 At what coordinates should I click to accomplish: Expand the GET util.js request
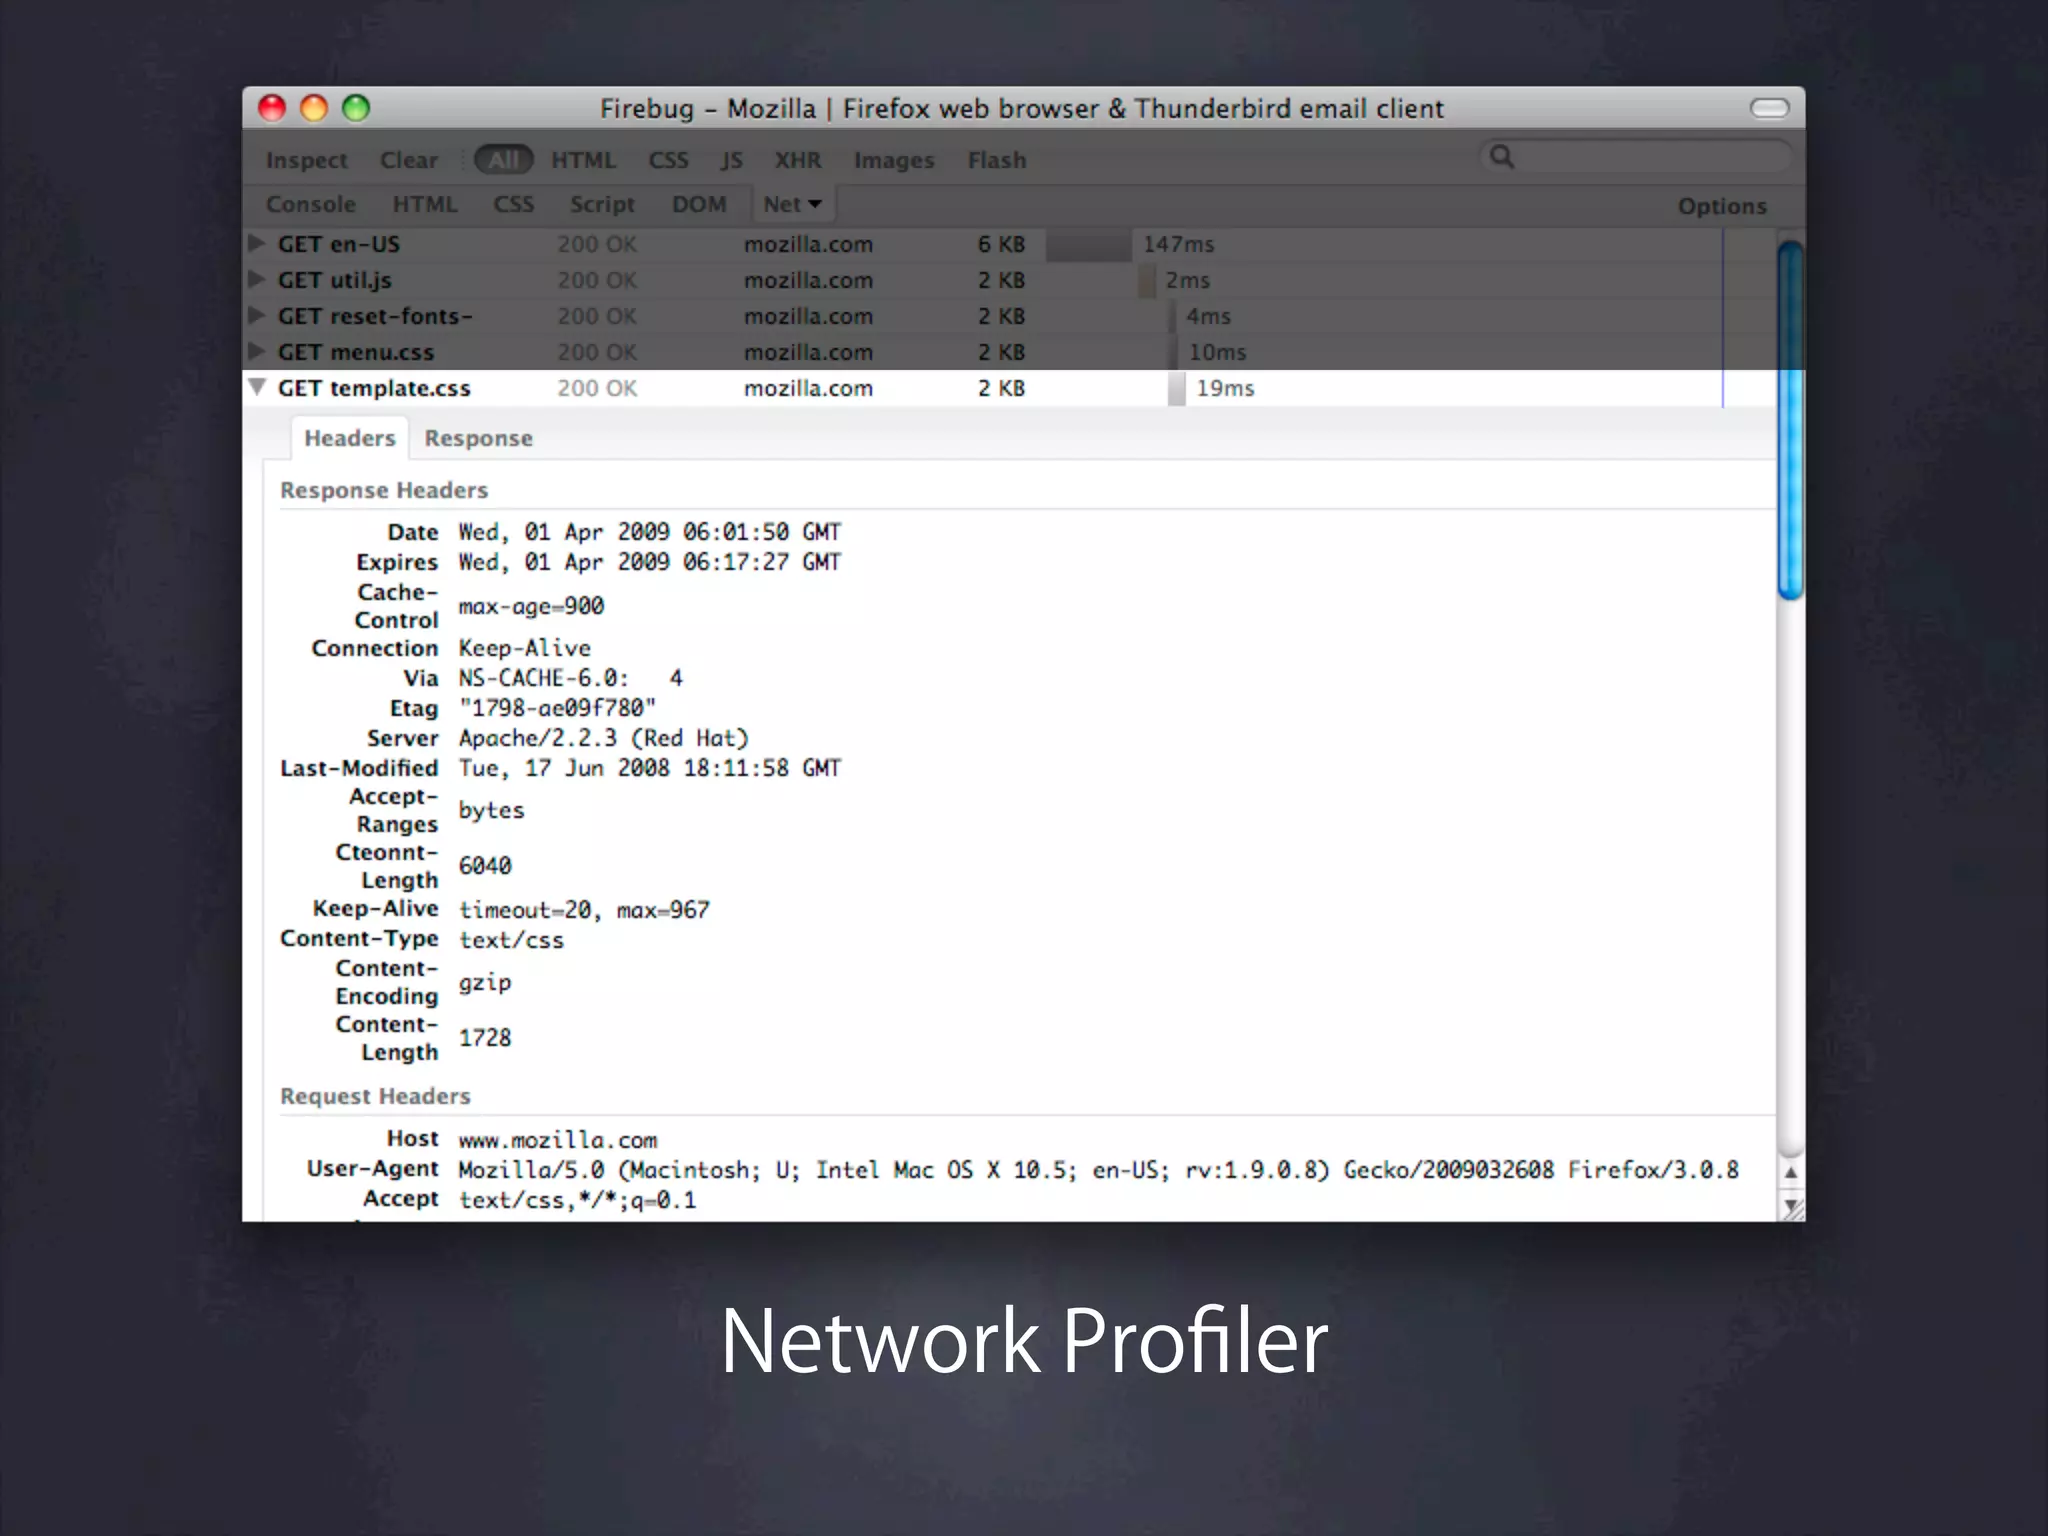[x=257, y=279]
